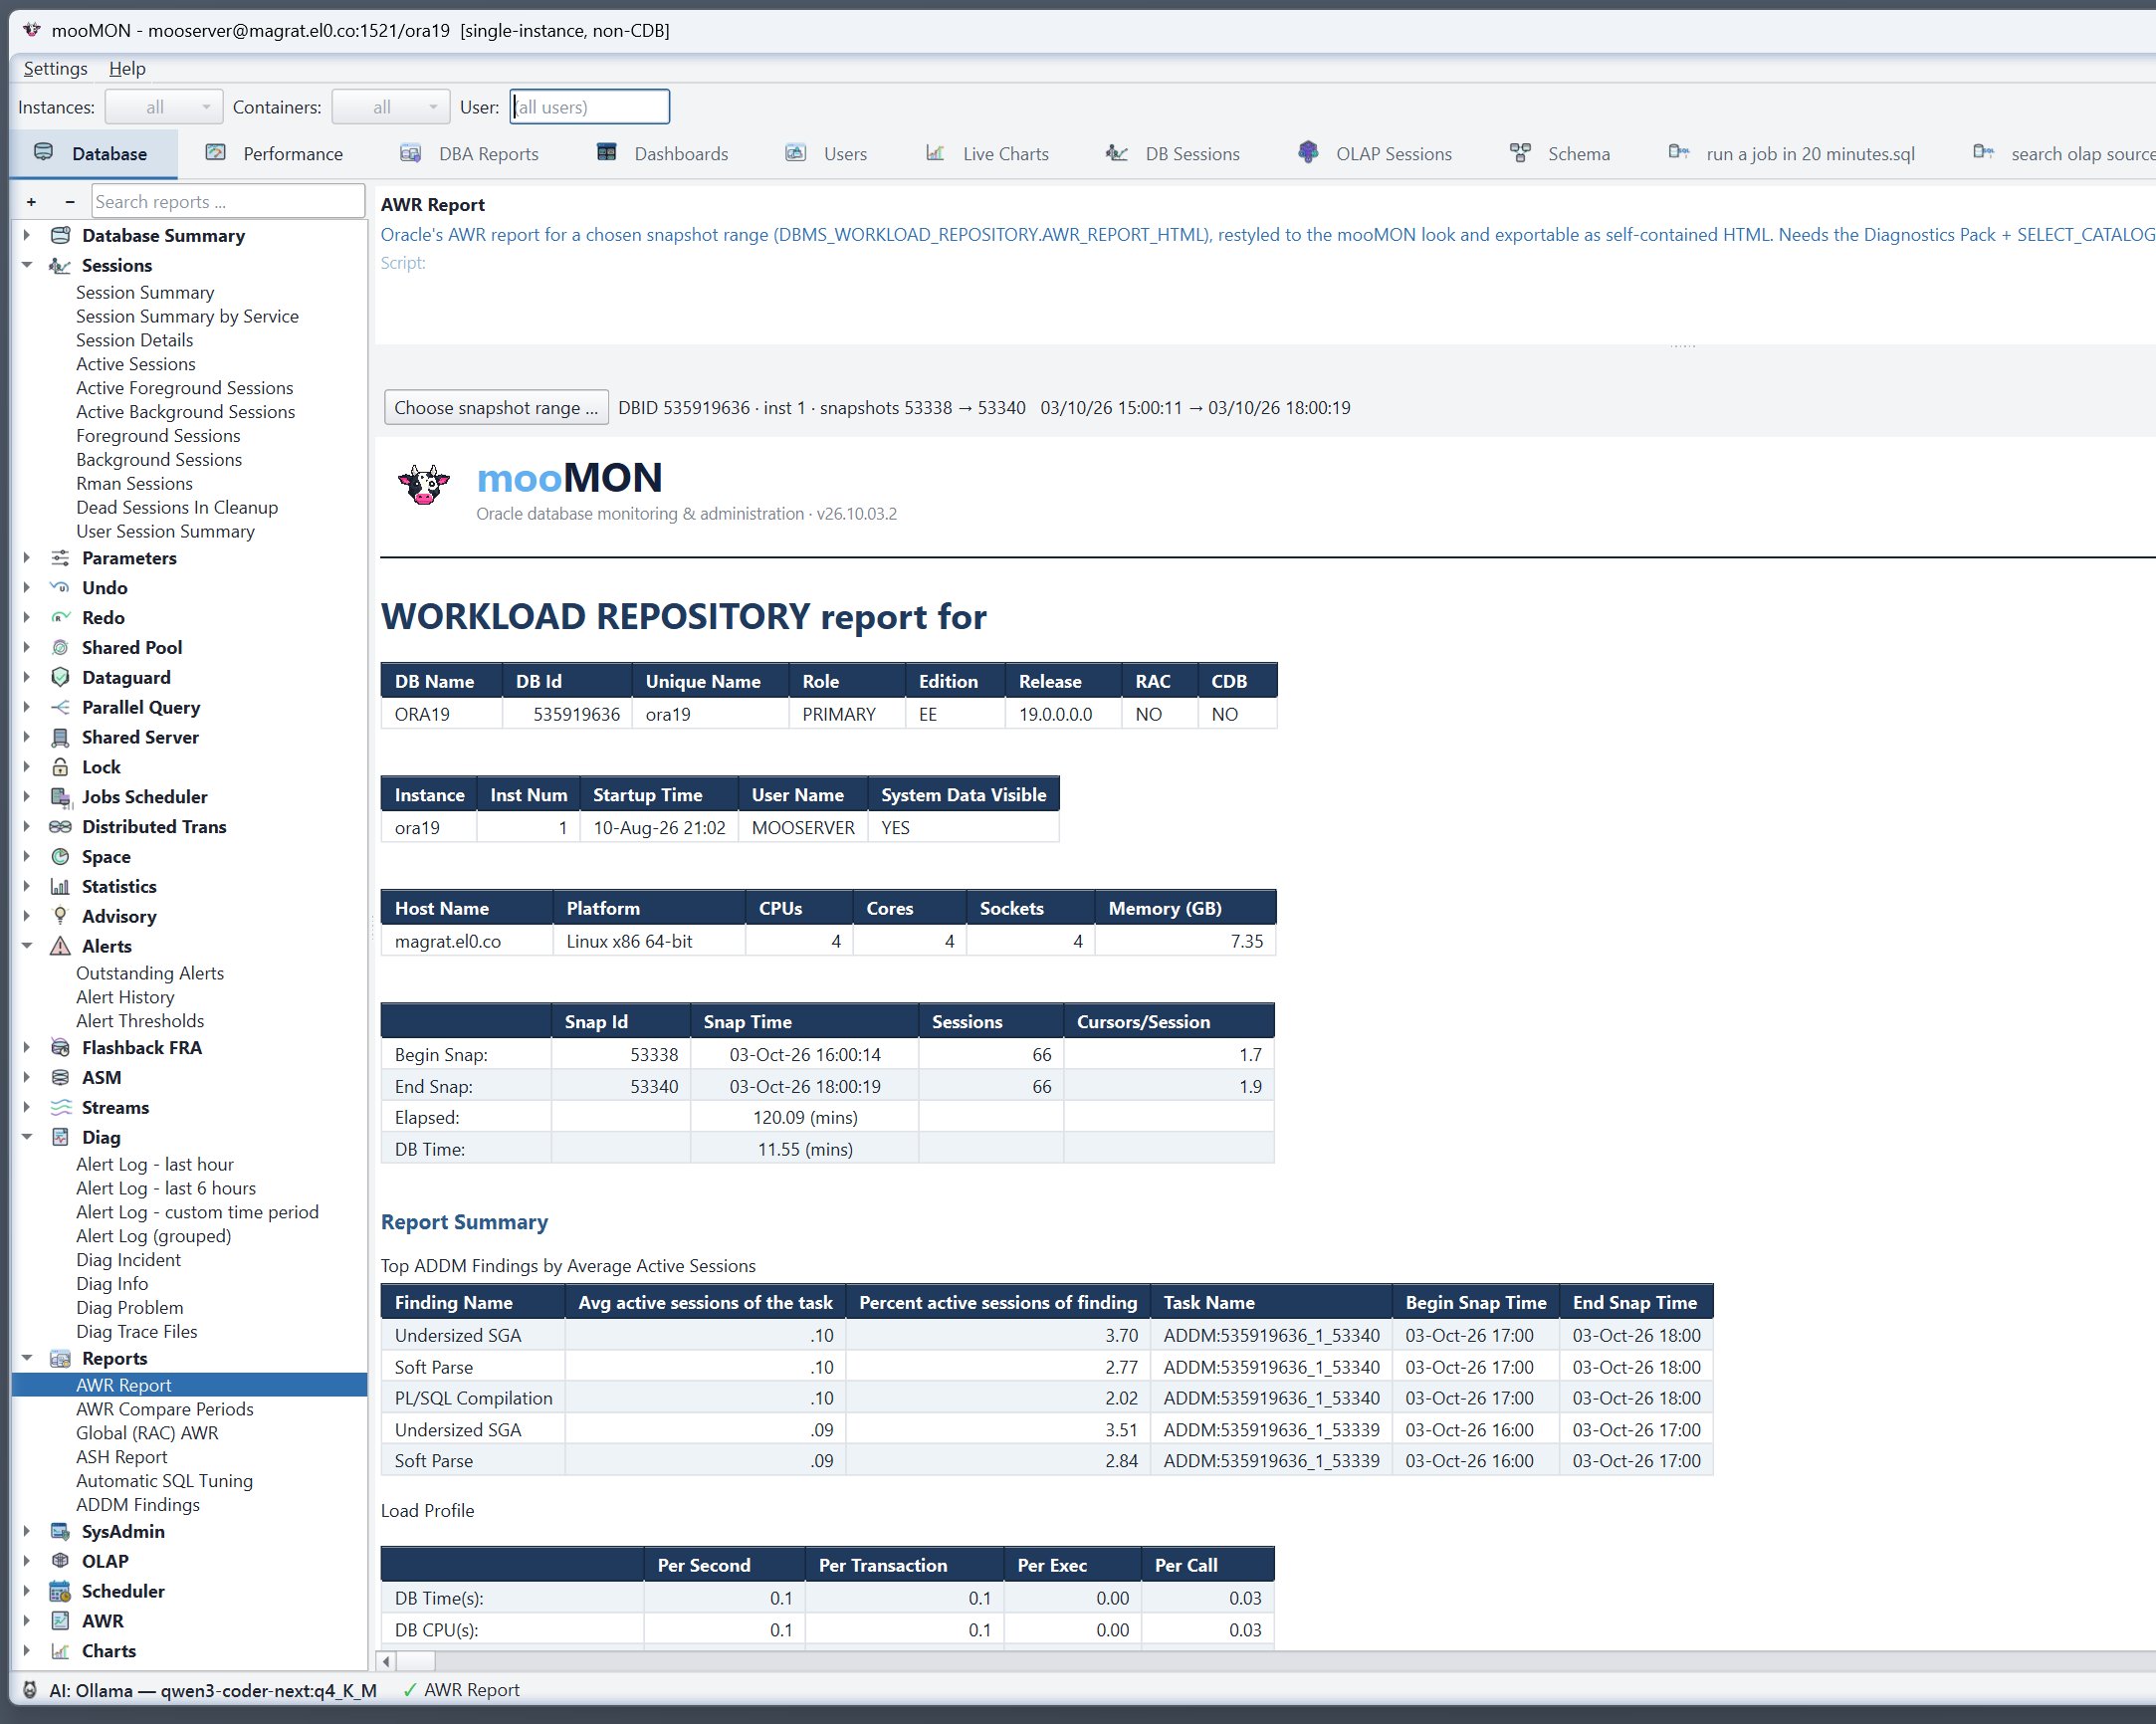Collapse the Diag tree node
Screen dimensions: 2156x1724
coord(27,1137)
